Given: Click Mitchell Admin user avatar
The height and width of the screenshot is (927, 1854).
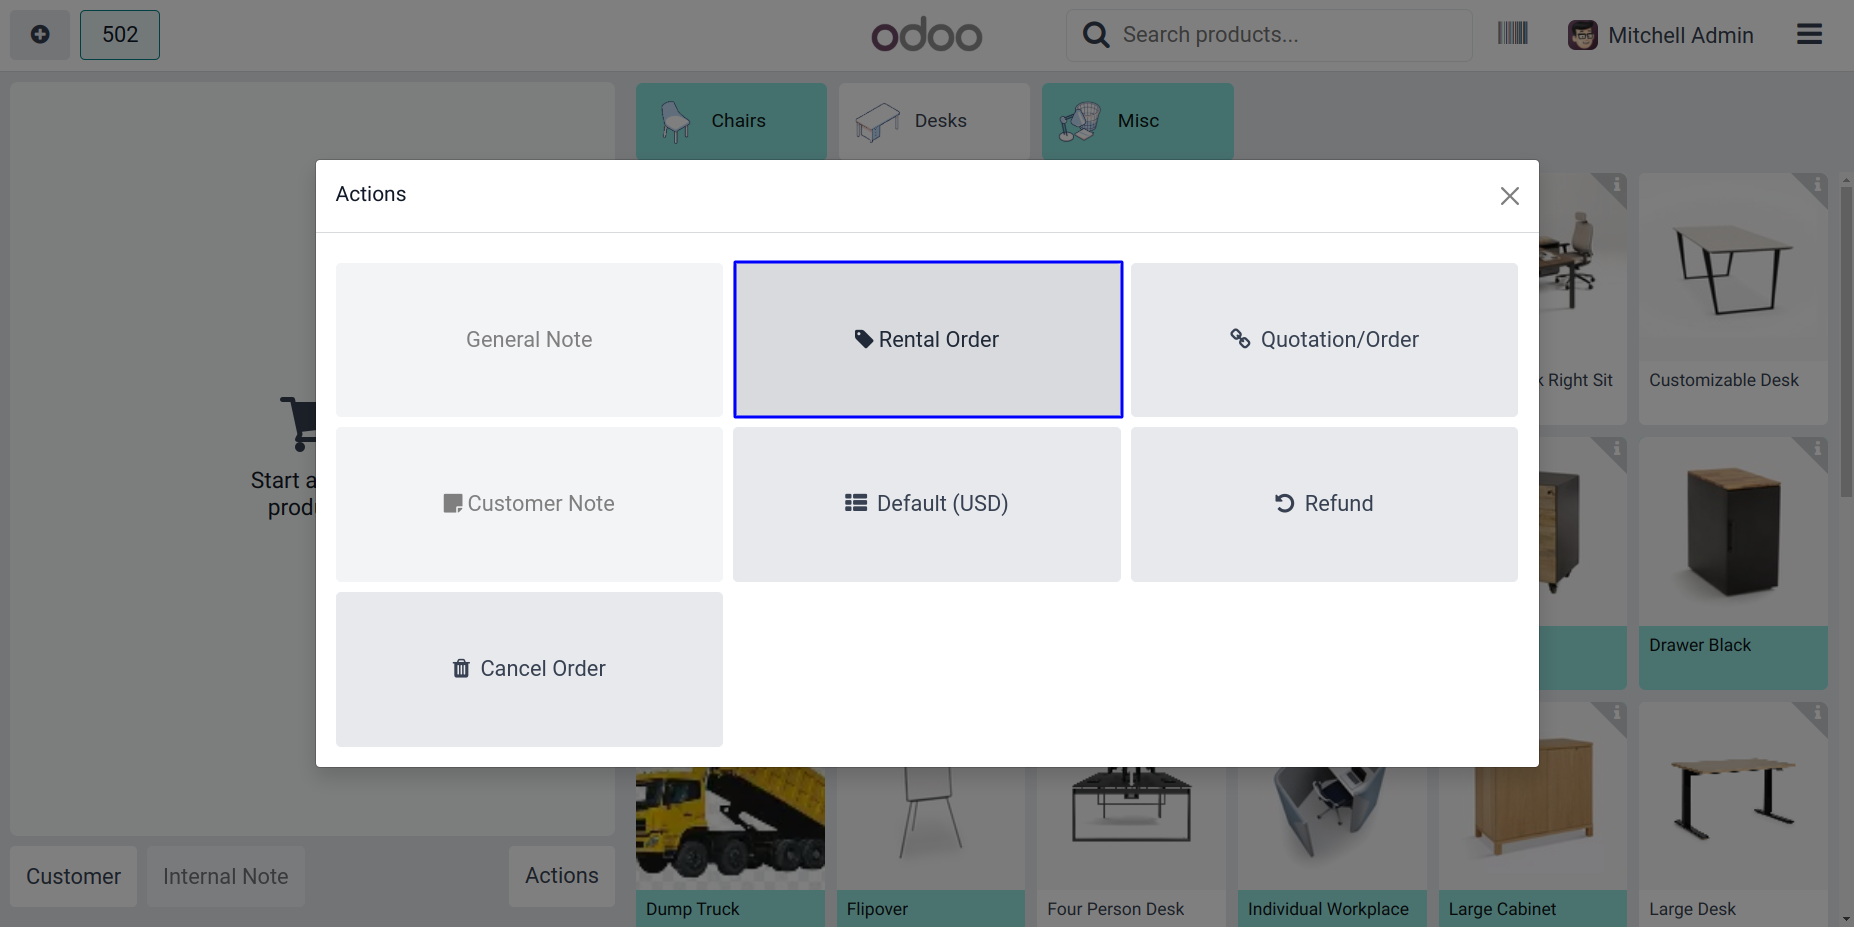Looking at the screenshot, I should pyautogui.click(x=1582, y=35).
